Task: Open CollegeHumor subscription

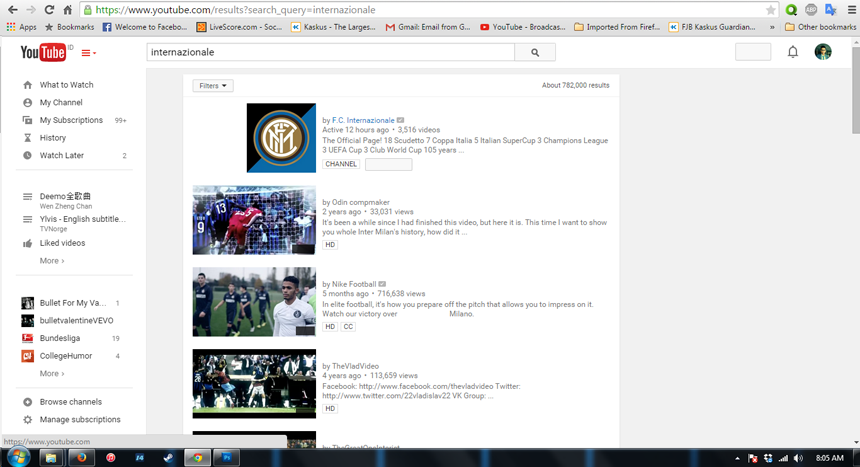Action: click(66, 356)
